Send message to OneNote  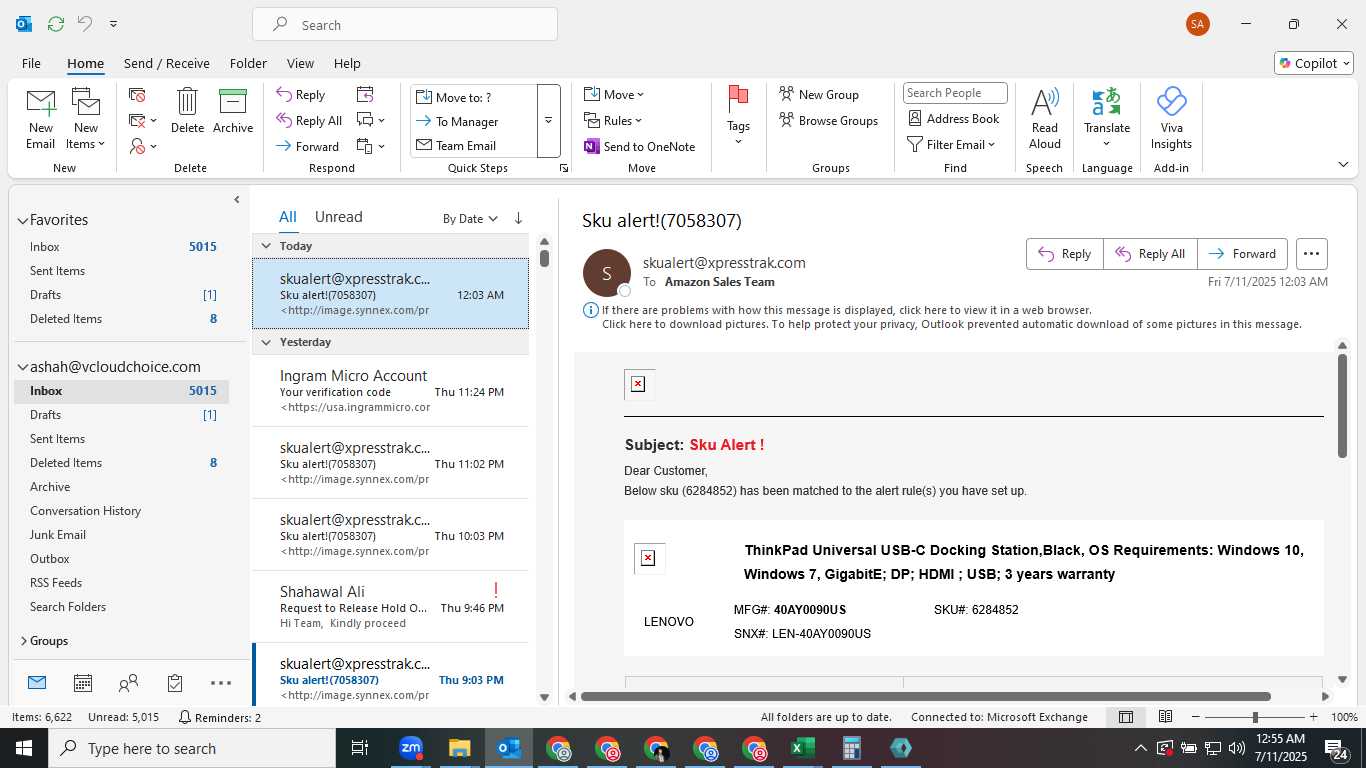point(640,146)
